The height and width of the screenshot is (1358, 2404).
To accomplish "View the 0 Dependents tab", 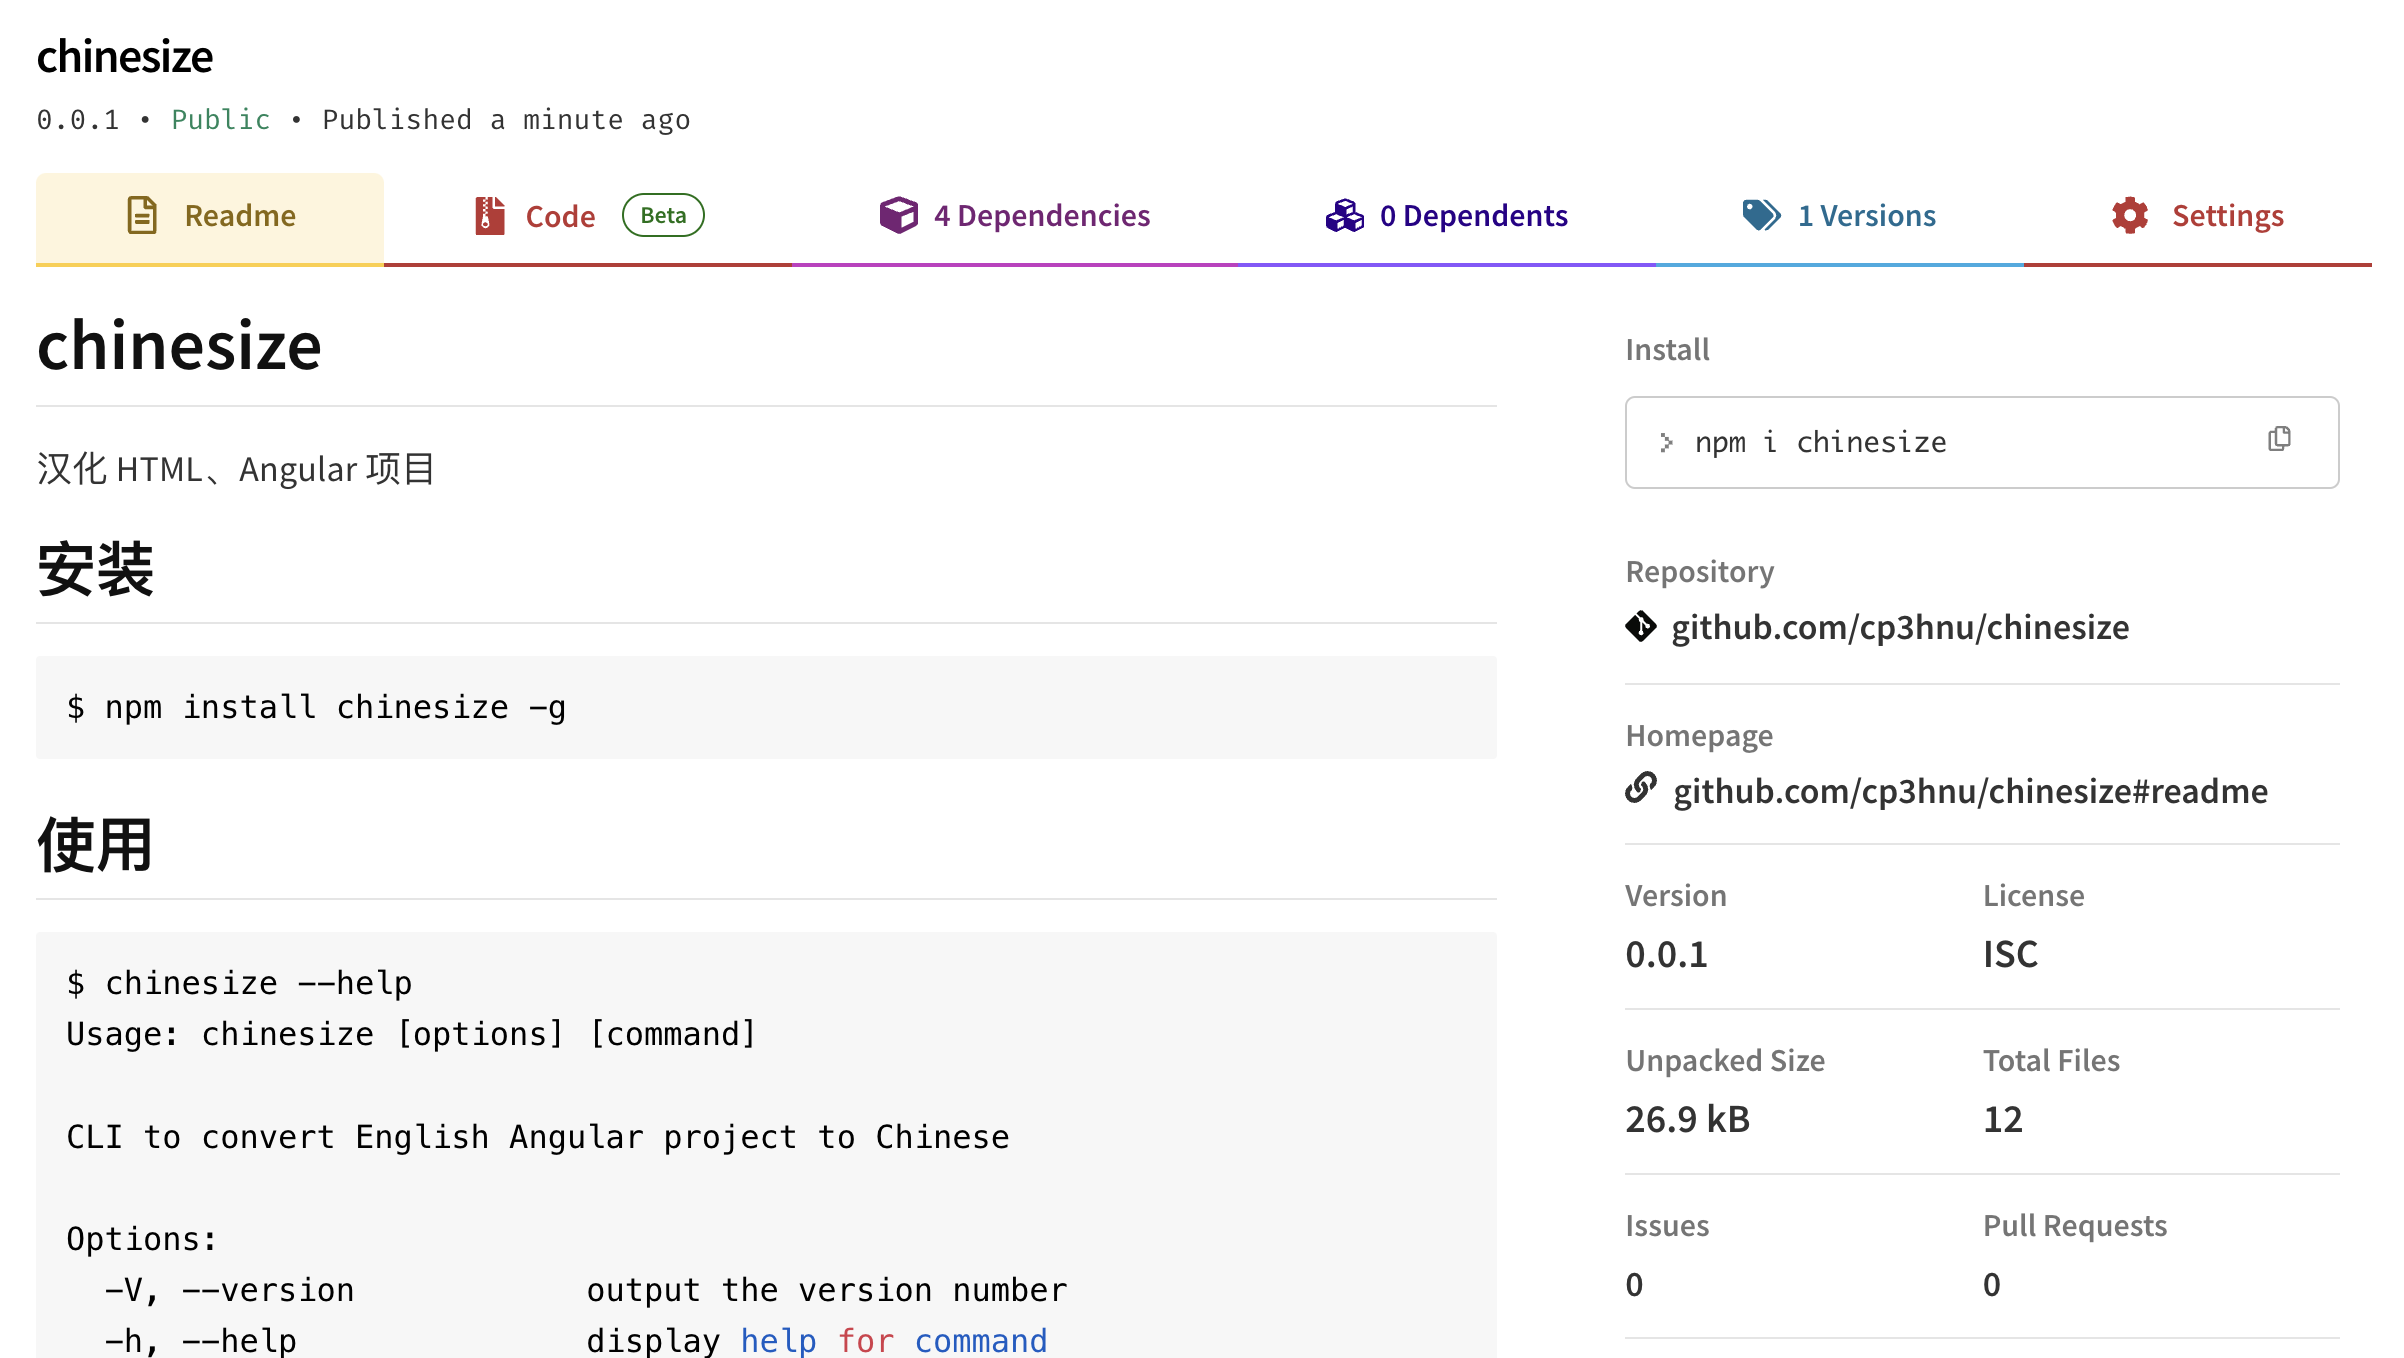I will coord(1446,217).
